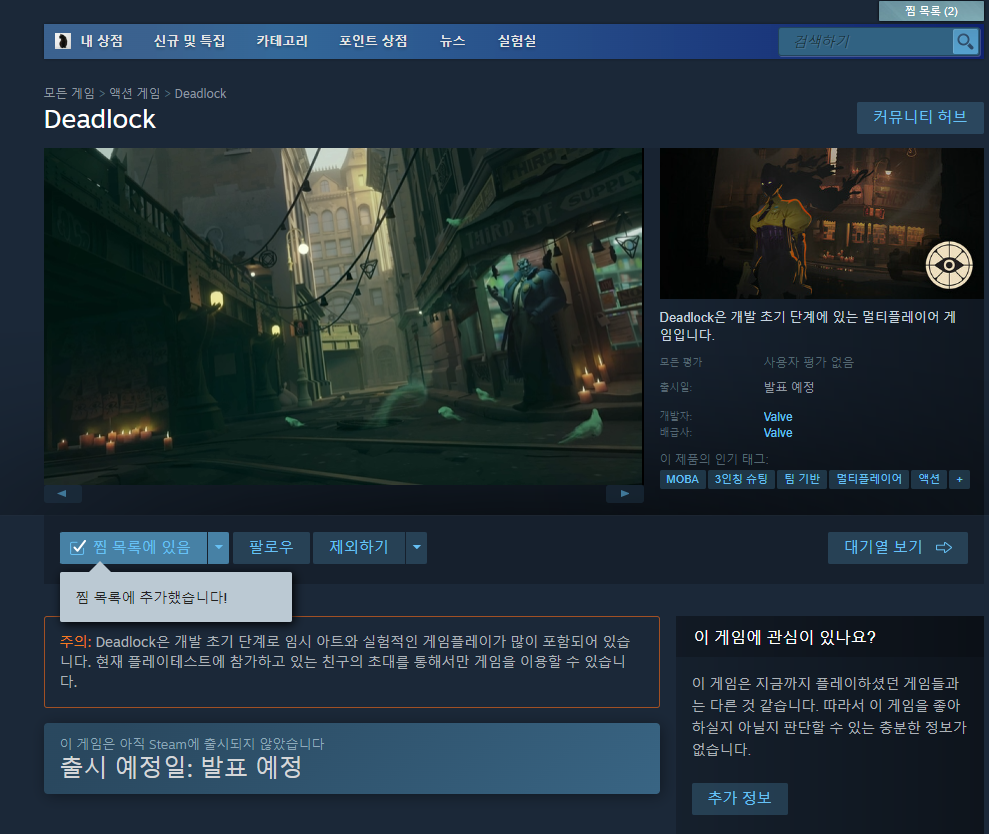
Task: Select the 3인칭 슈팅 tag
Action: pos(740,479)
